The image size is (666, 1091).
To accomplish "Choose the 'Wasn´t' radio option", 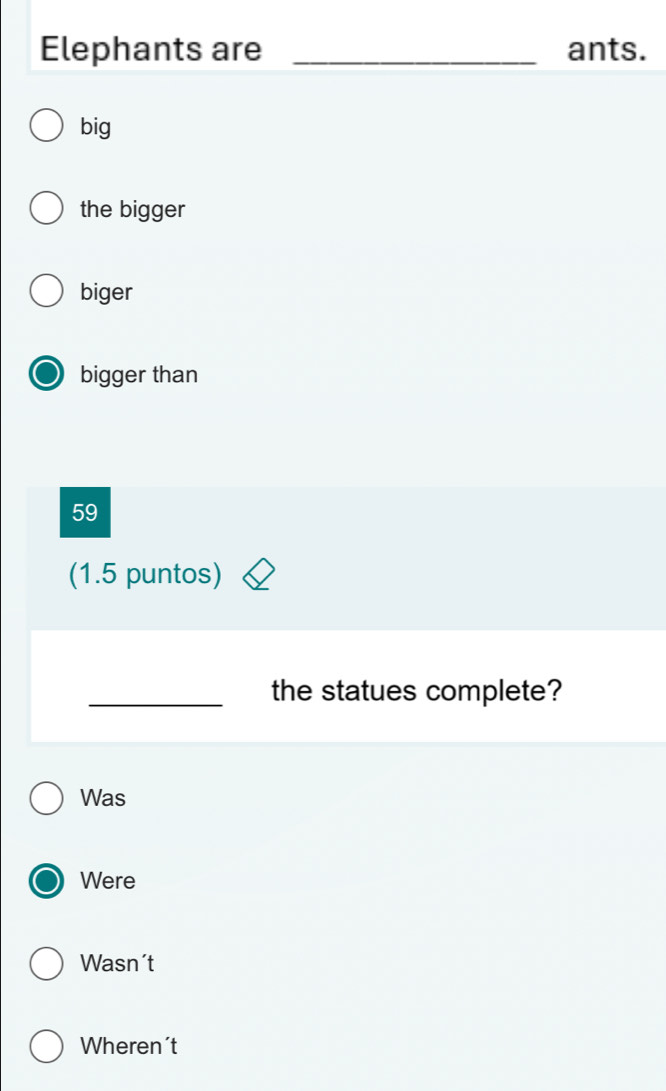I will [47, 963].
